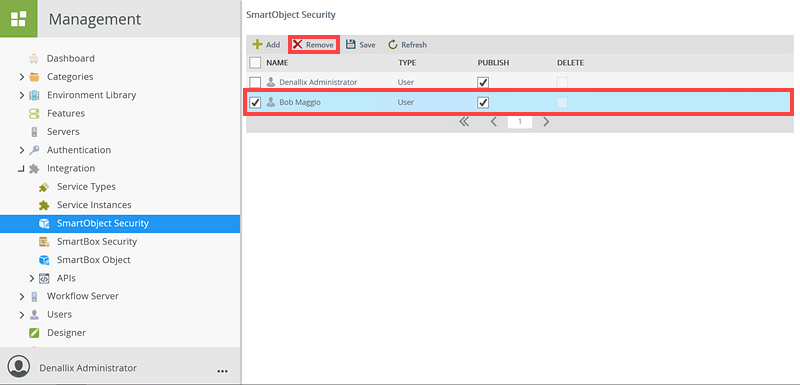Image resolution: width=800 pixels, height=385 pixels.
Task: Click the Denallix Administrator avatar icon
Action: click(x=19, y=367)
